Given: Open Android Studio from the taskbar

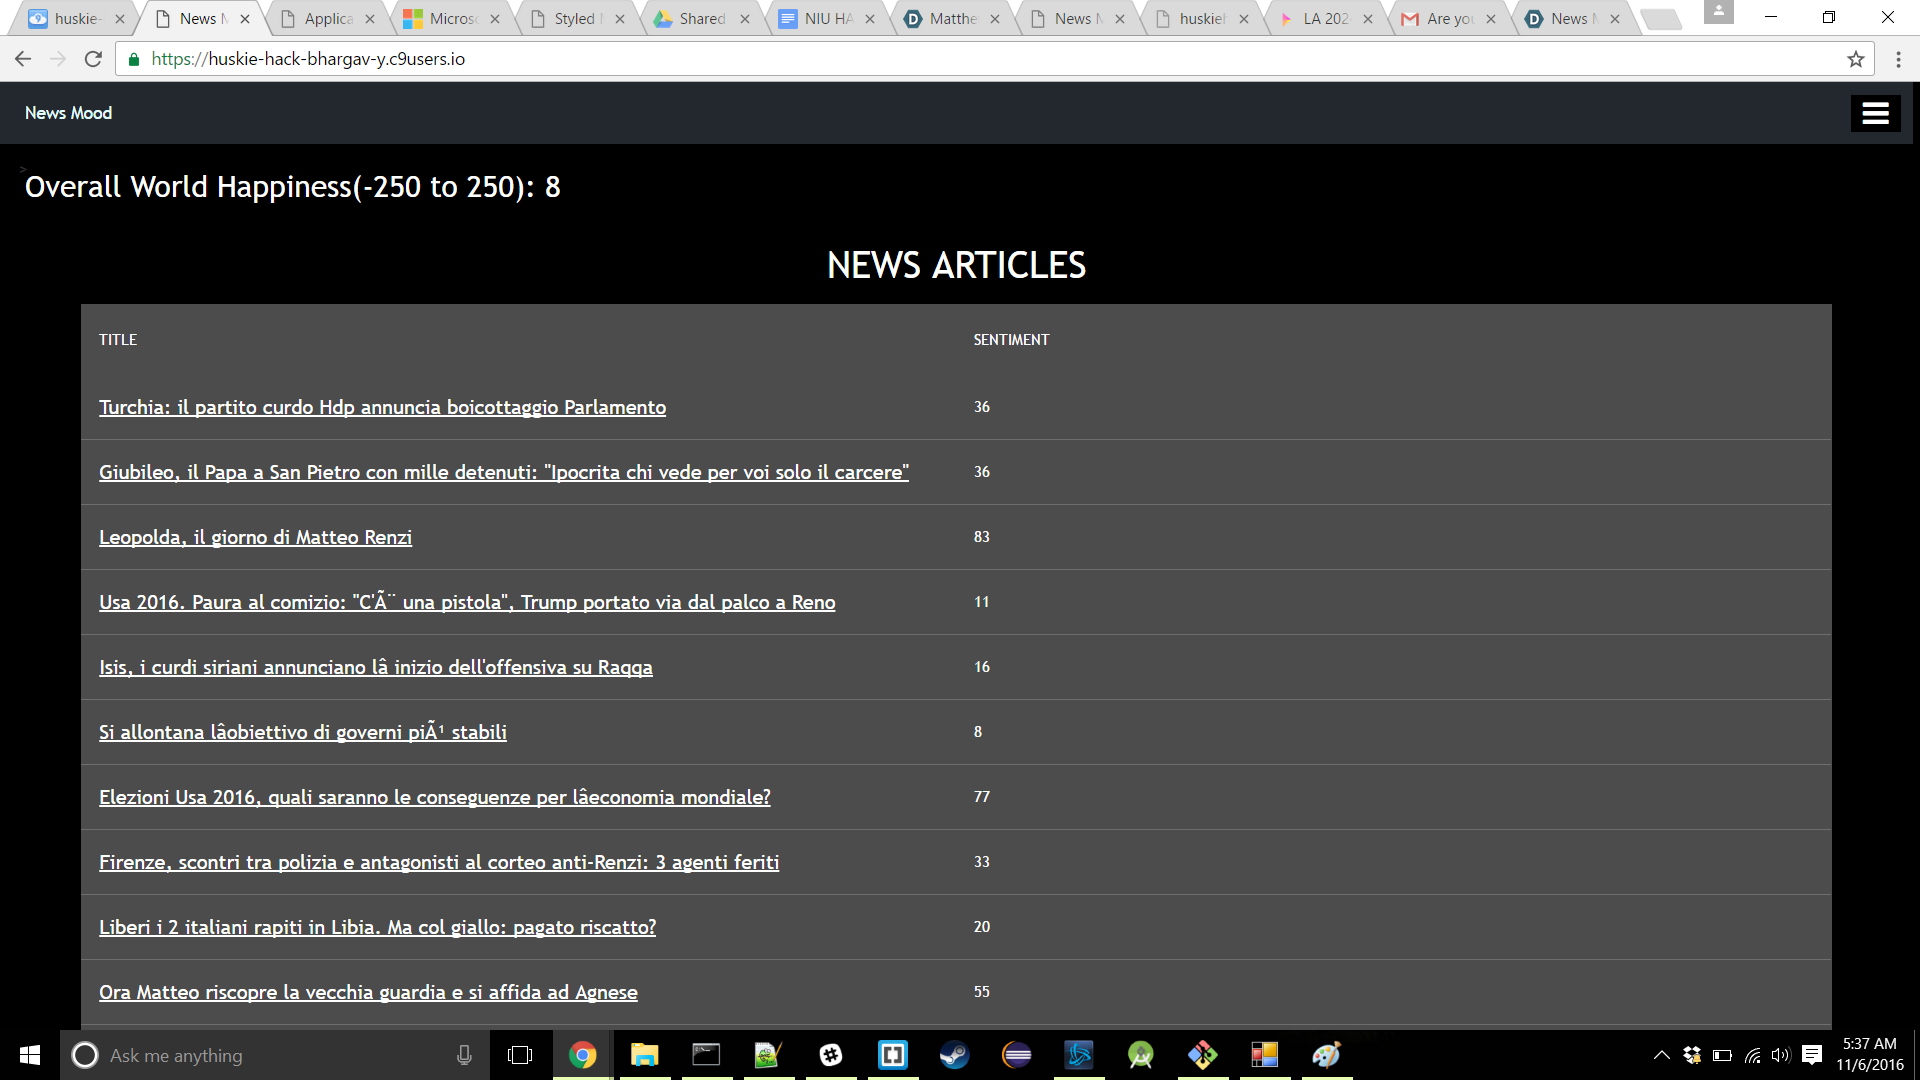Looking at the screenshot, I should point(1140,1055).
